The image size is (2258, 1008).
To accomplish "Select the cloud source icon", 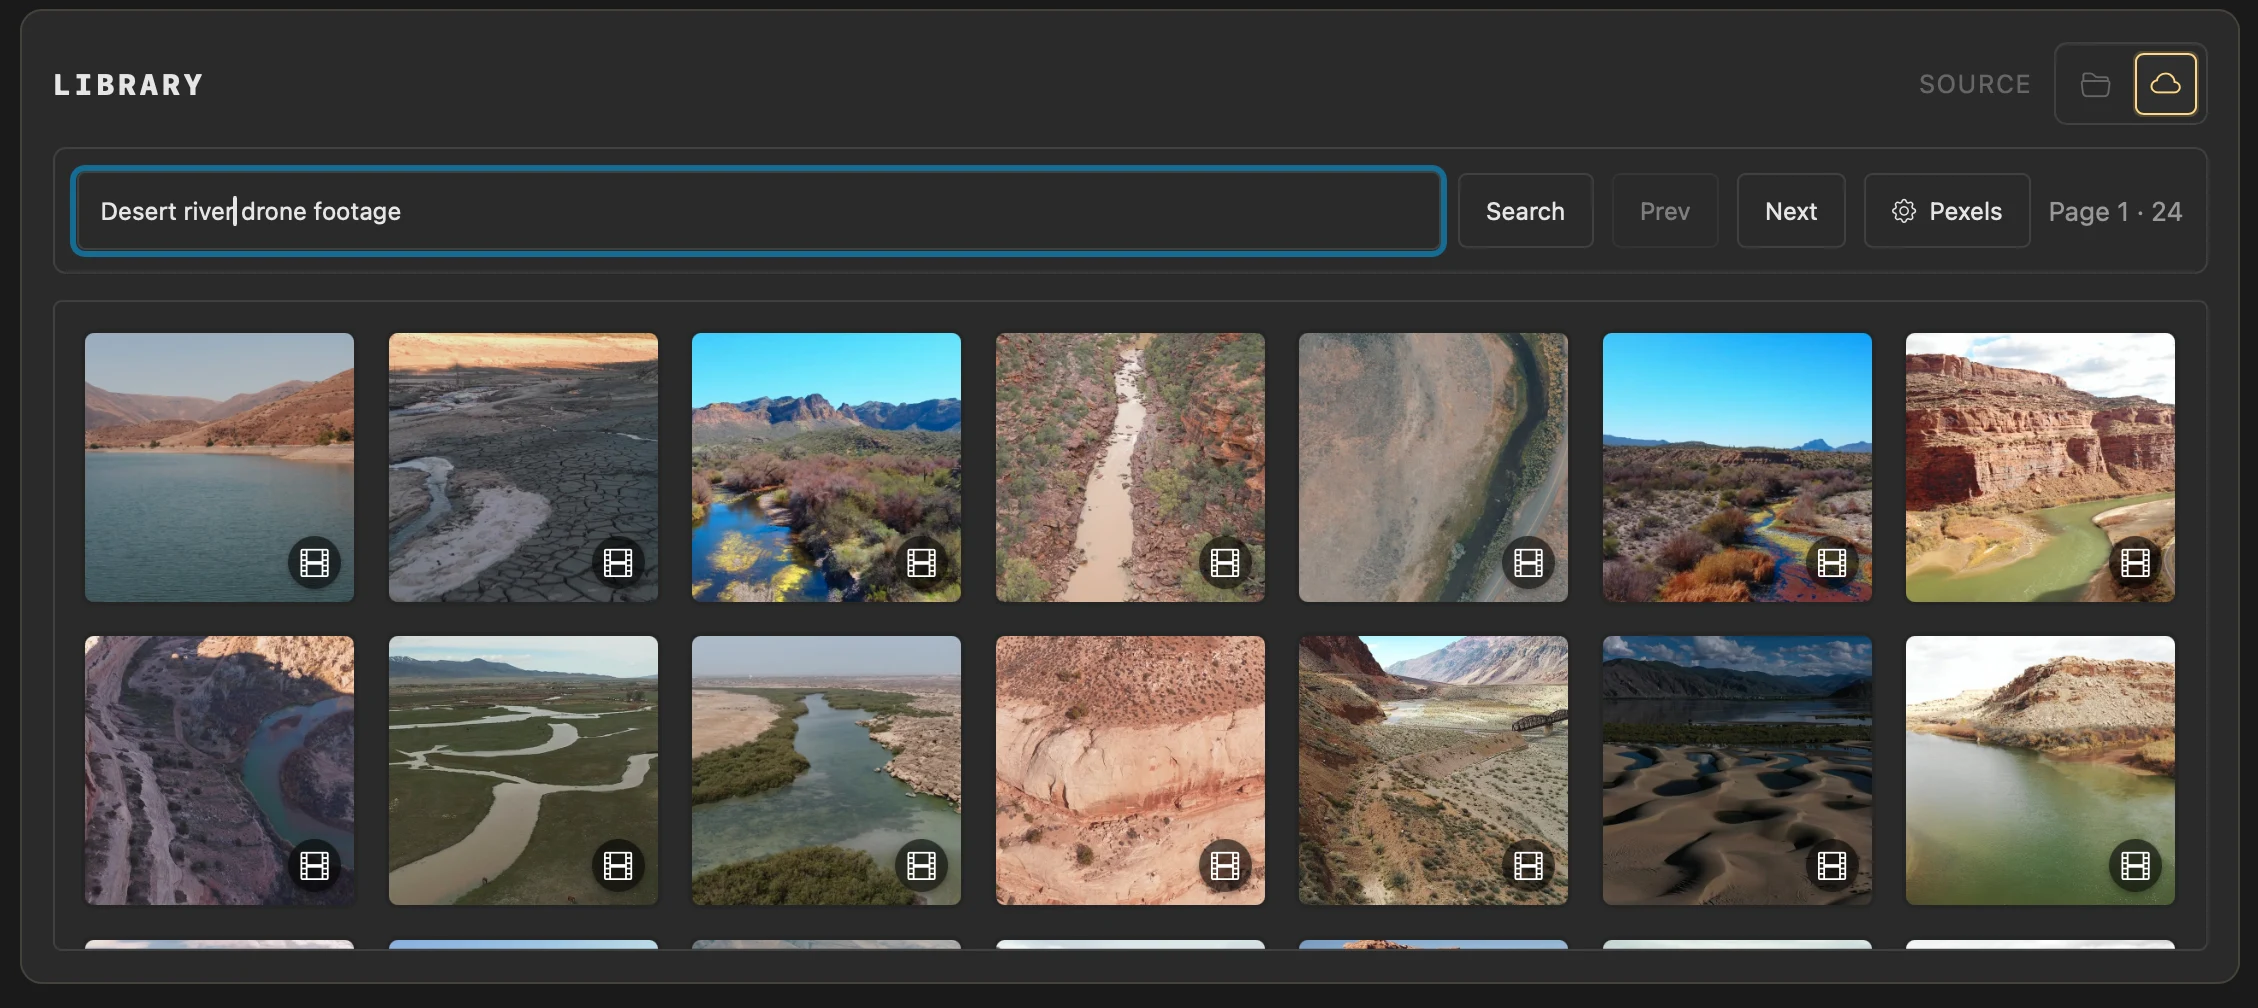I will pos(2165,85).
